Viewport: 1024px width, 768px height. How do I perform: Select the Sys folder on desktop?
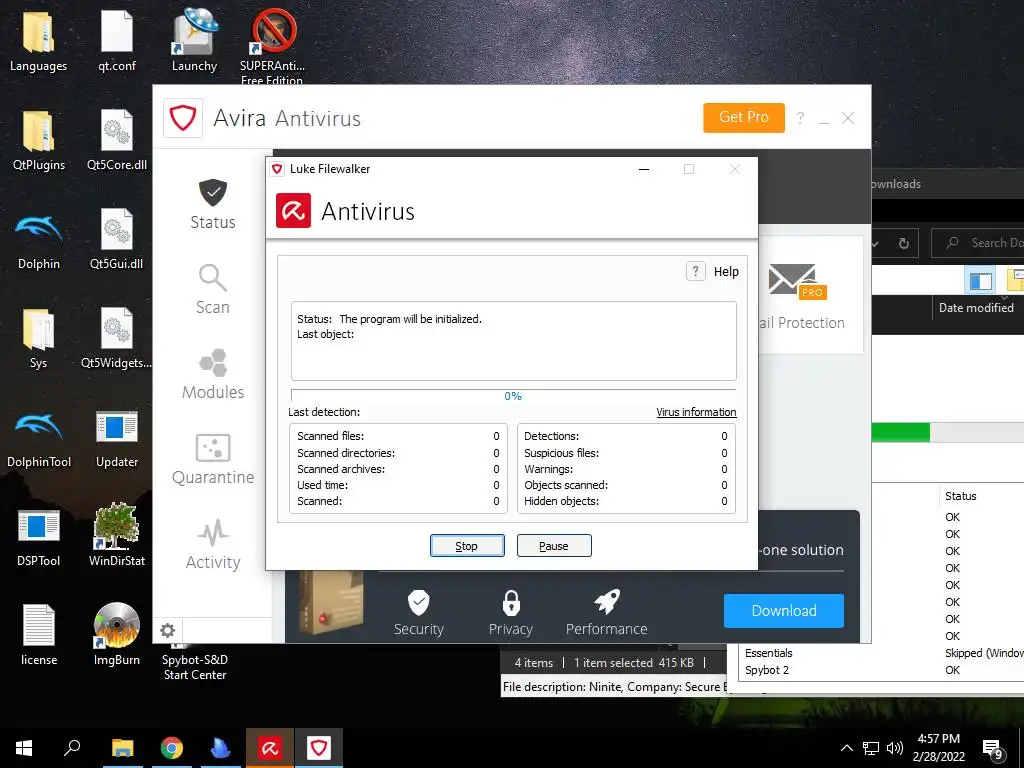pyautogui.click(x=39, y=339)
